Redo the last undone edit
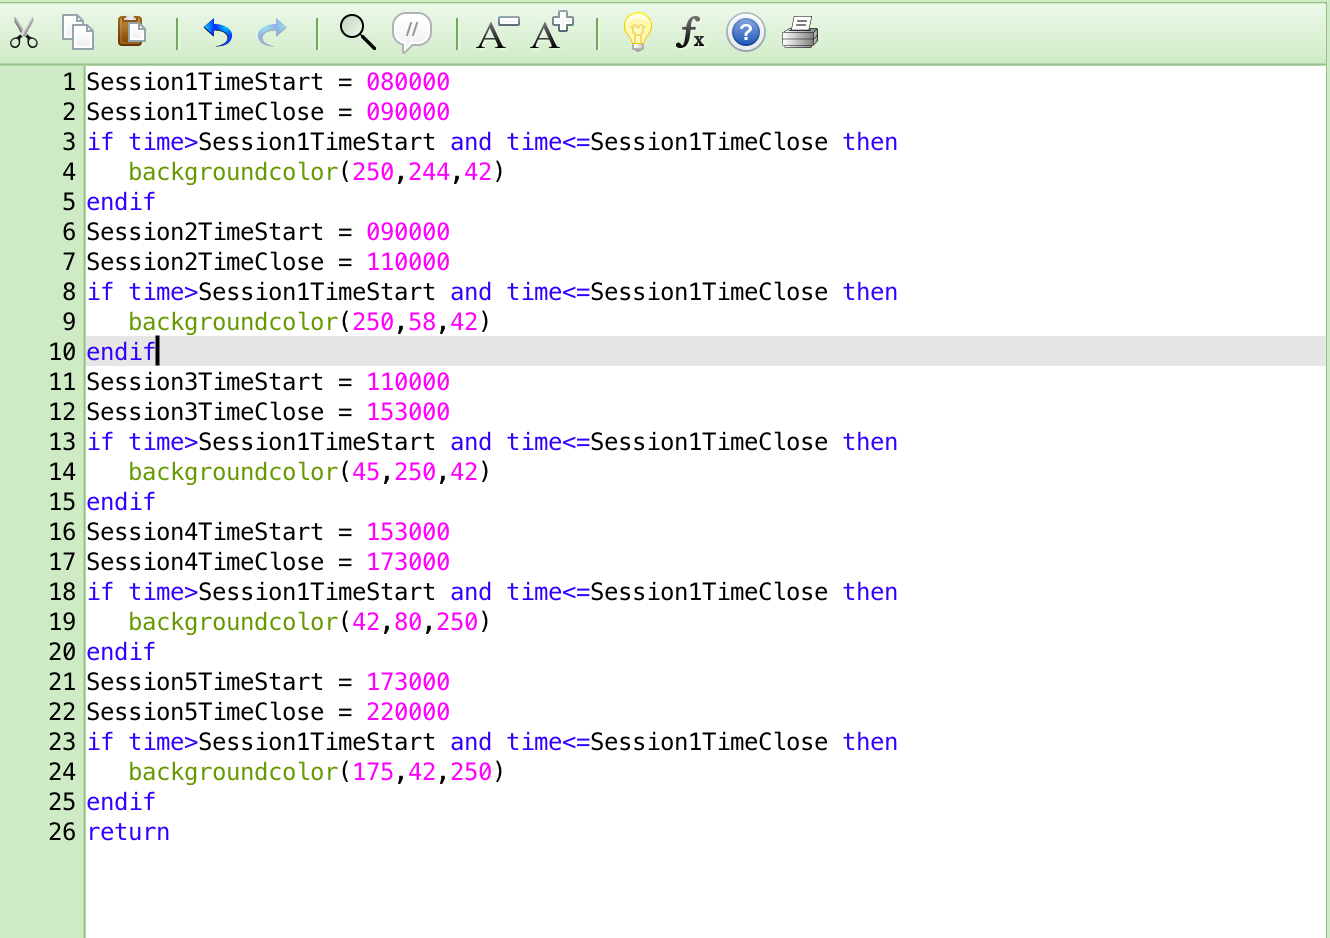 [272, 33]
